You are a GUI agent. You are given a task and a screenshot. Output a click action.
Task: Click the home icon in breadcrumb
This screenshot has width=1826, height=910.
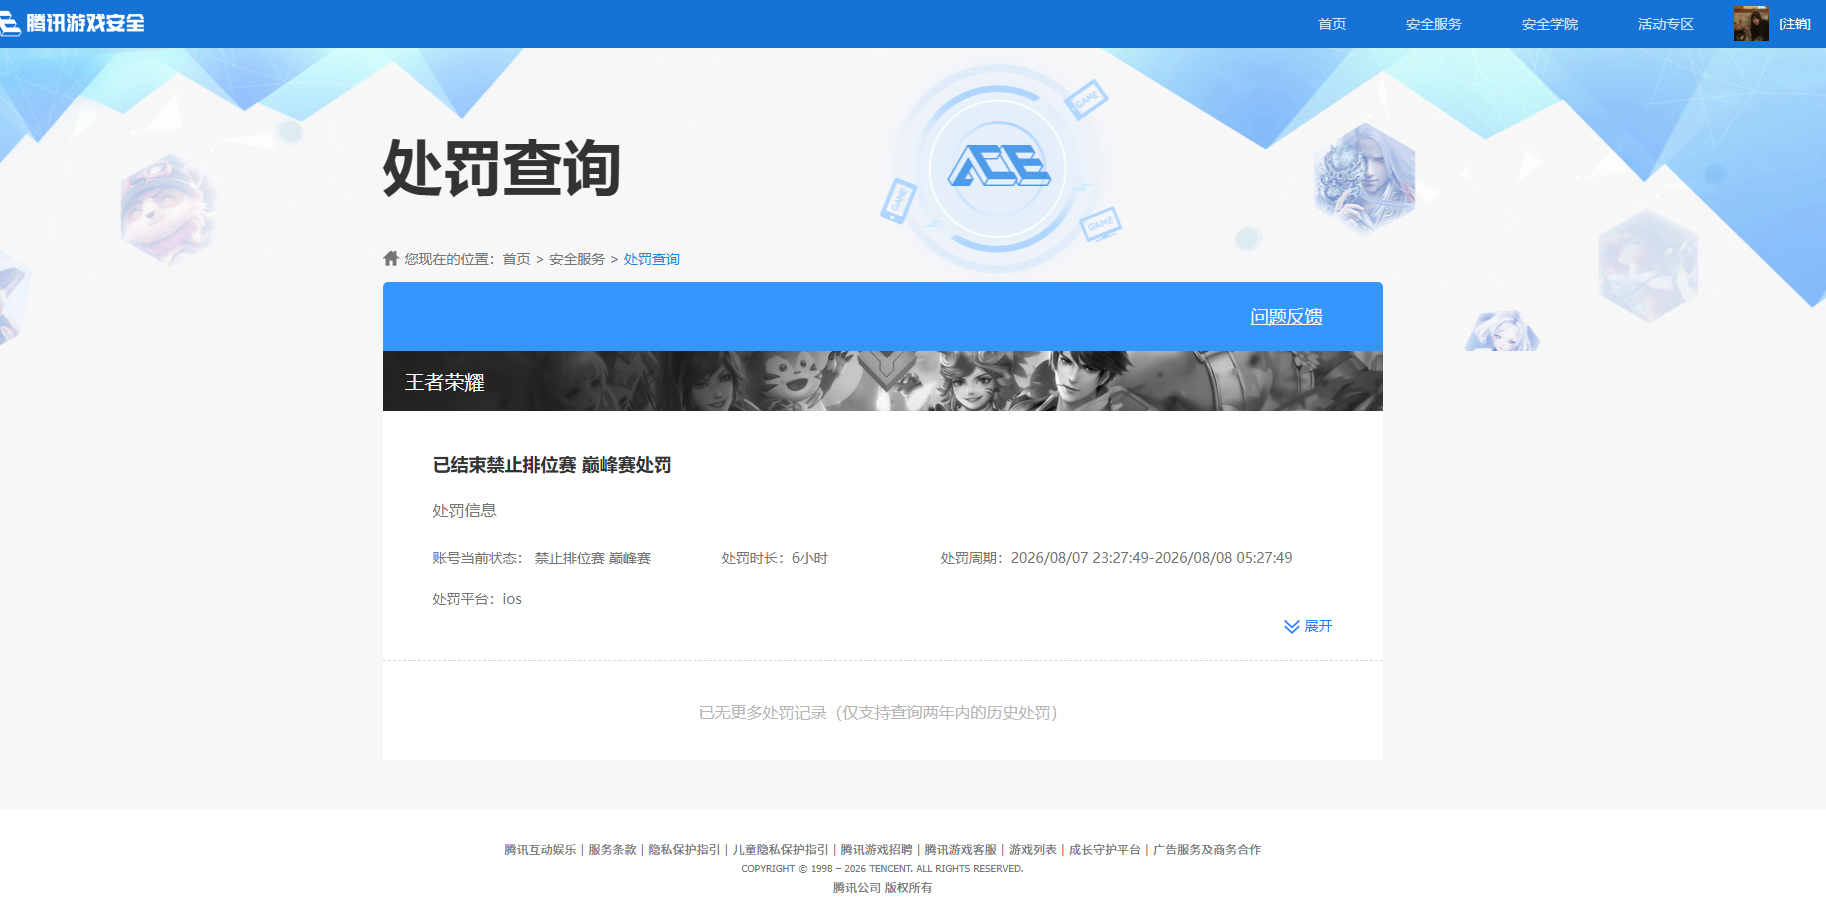coord(391,258)
